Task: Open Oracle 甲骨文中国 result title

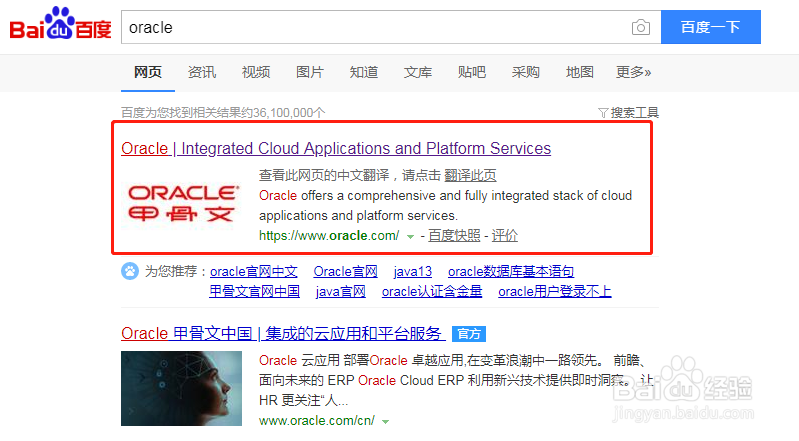Action: [x=283, y=333]
